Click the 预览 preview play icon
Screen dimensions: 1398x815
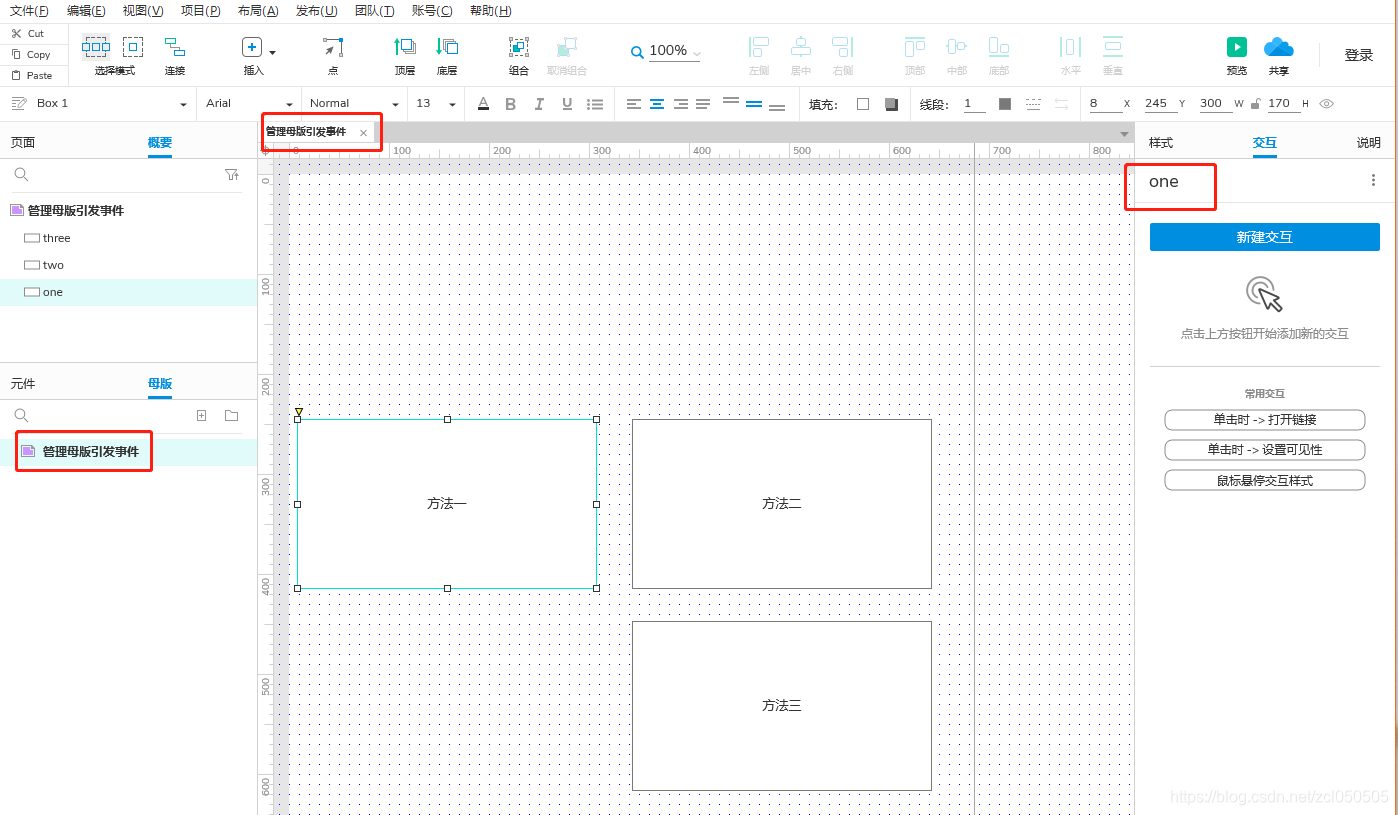(x=1237, y=46)
